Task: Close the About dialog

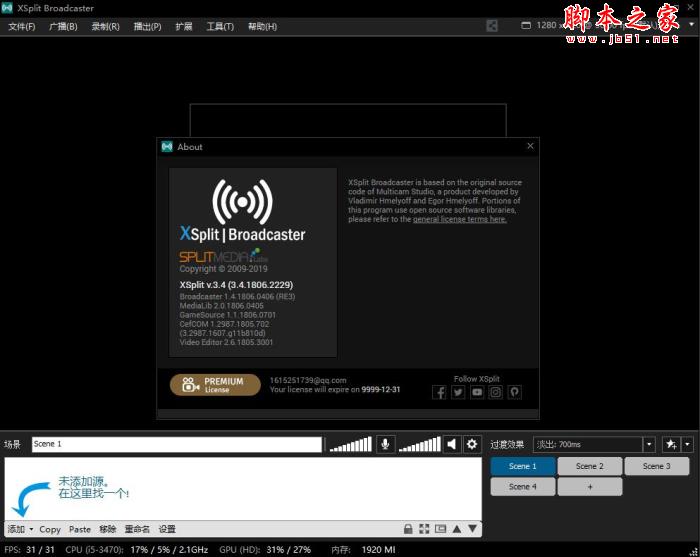Action: pos(530,146)
